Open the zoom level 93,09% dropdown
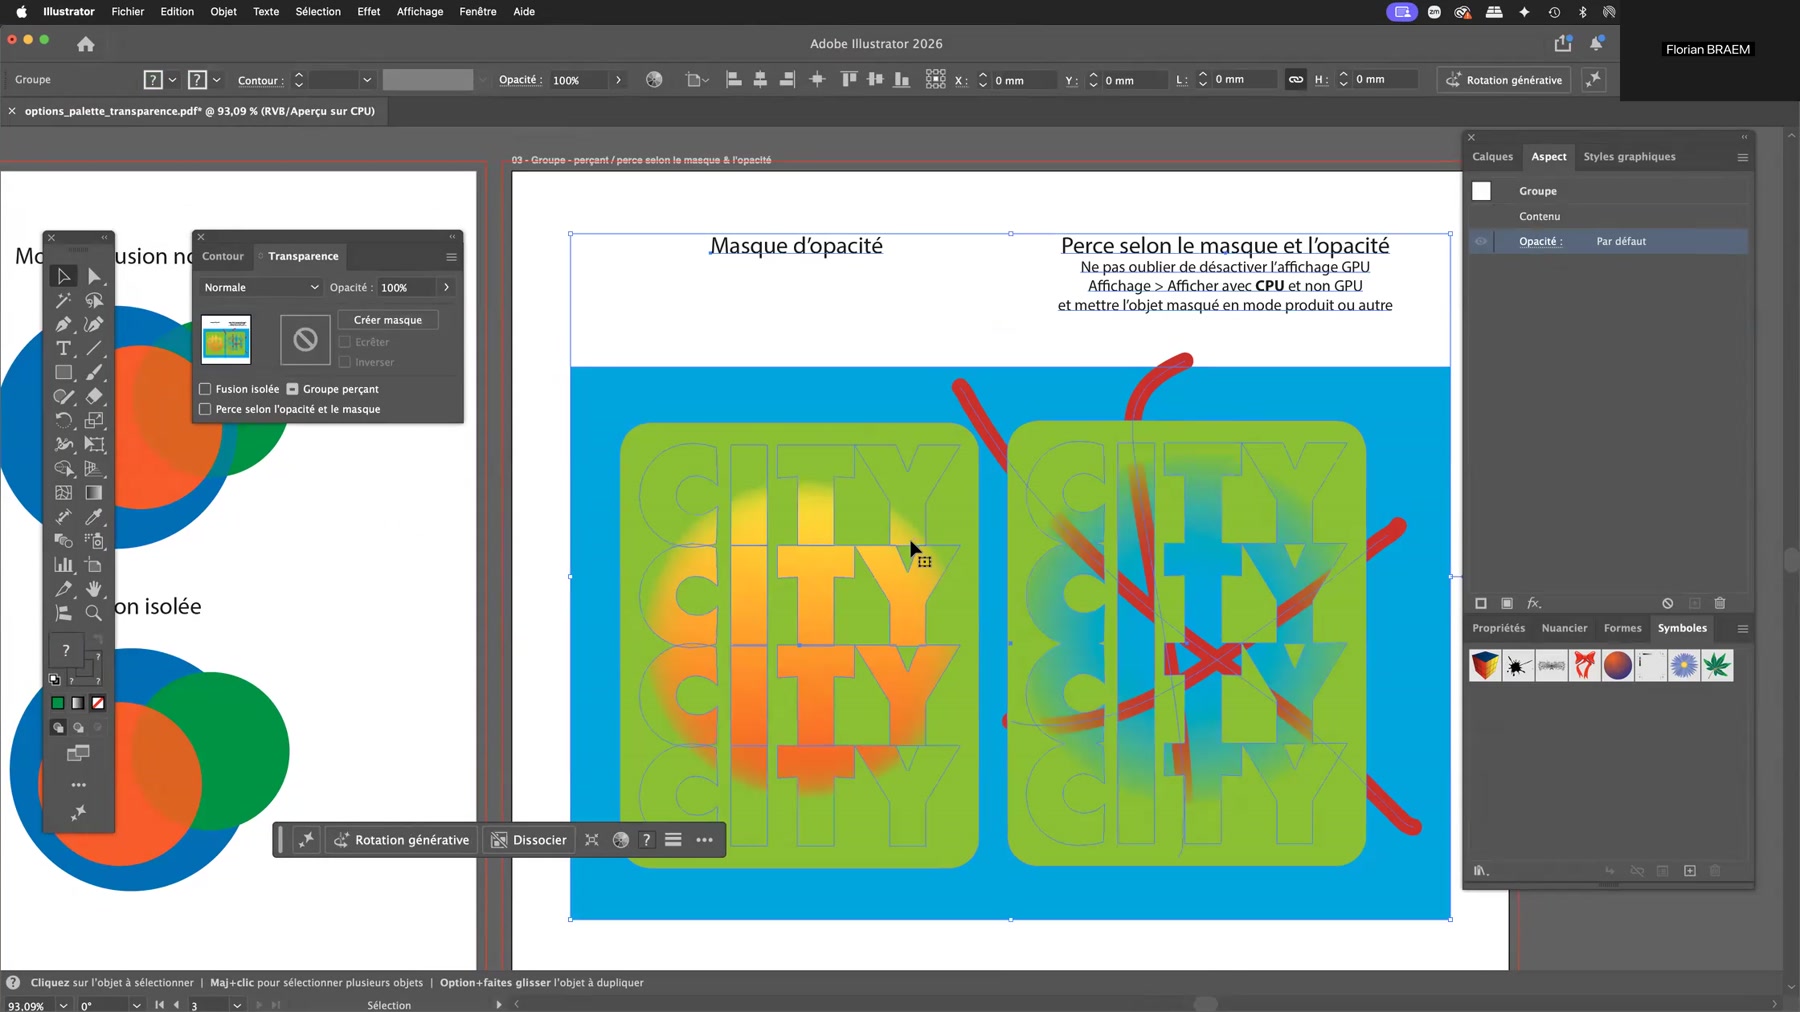Image resolution: width=1800 pixels, height=1012 pixels. point(64,1005)
